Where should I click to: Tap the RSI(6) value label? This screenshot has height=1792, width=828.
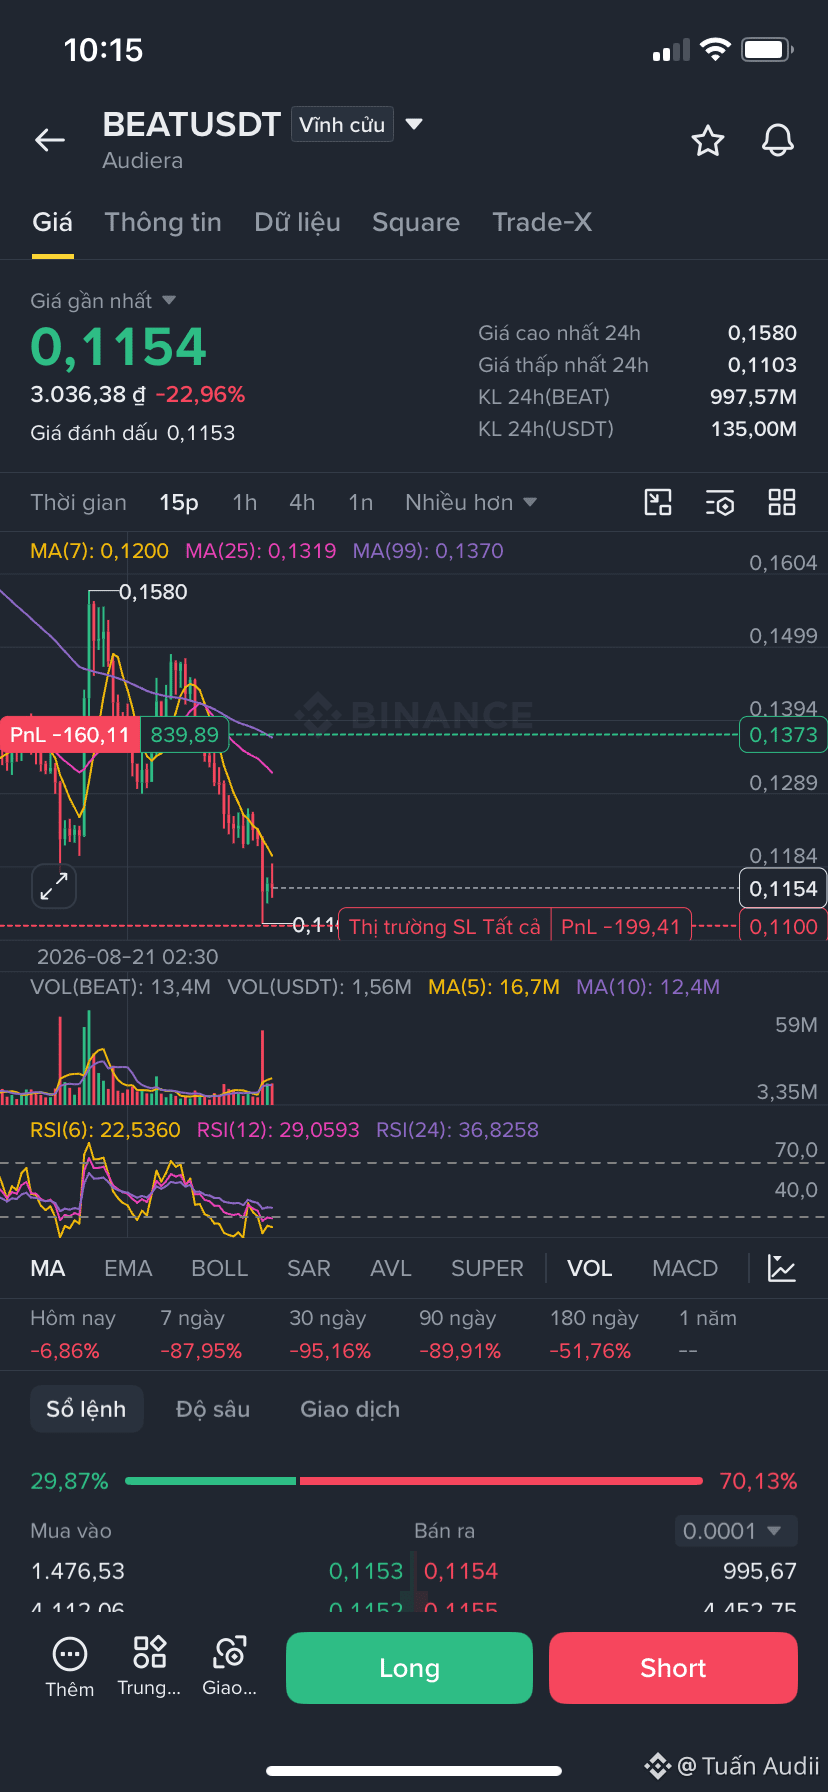coord(105,1130)
